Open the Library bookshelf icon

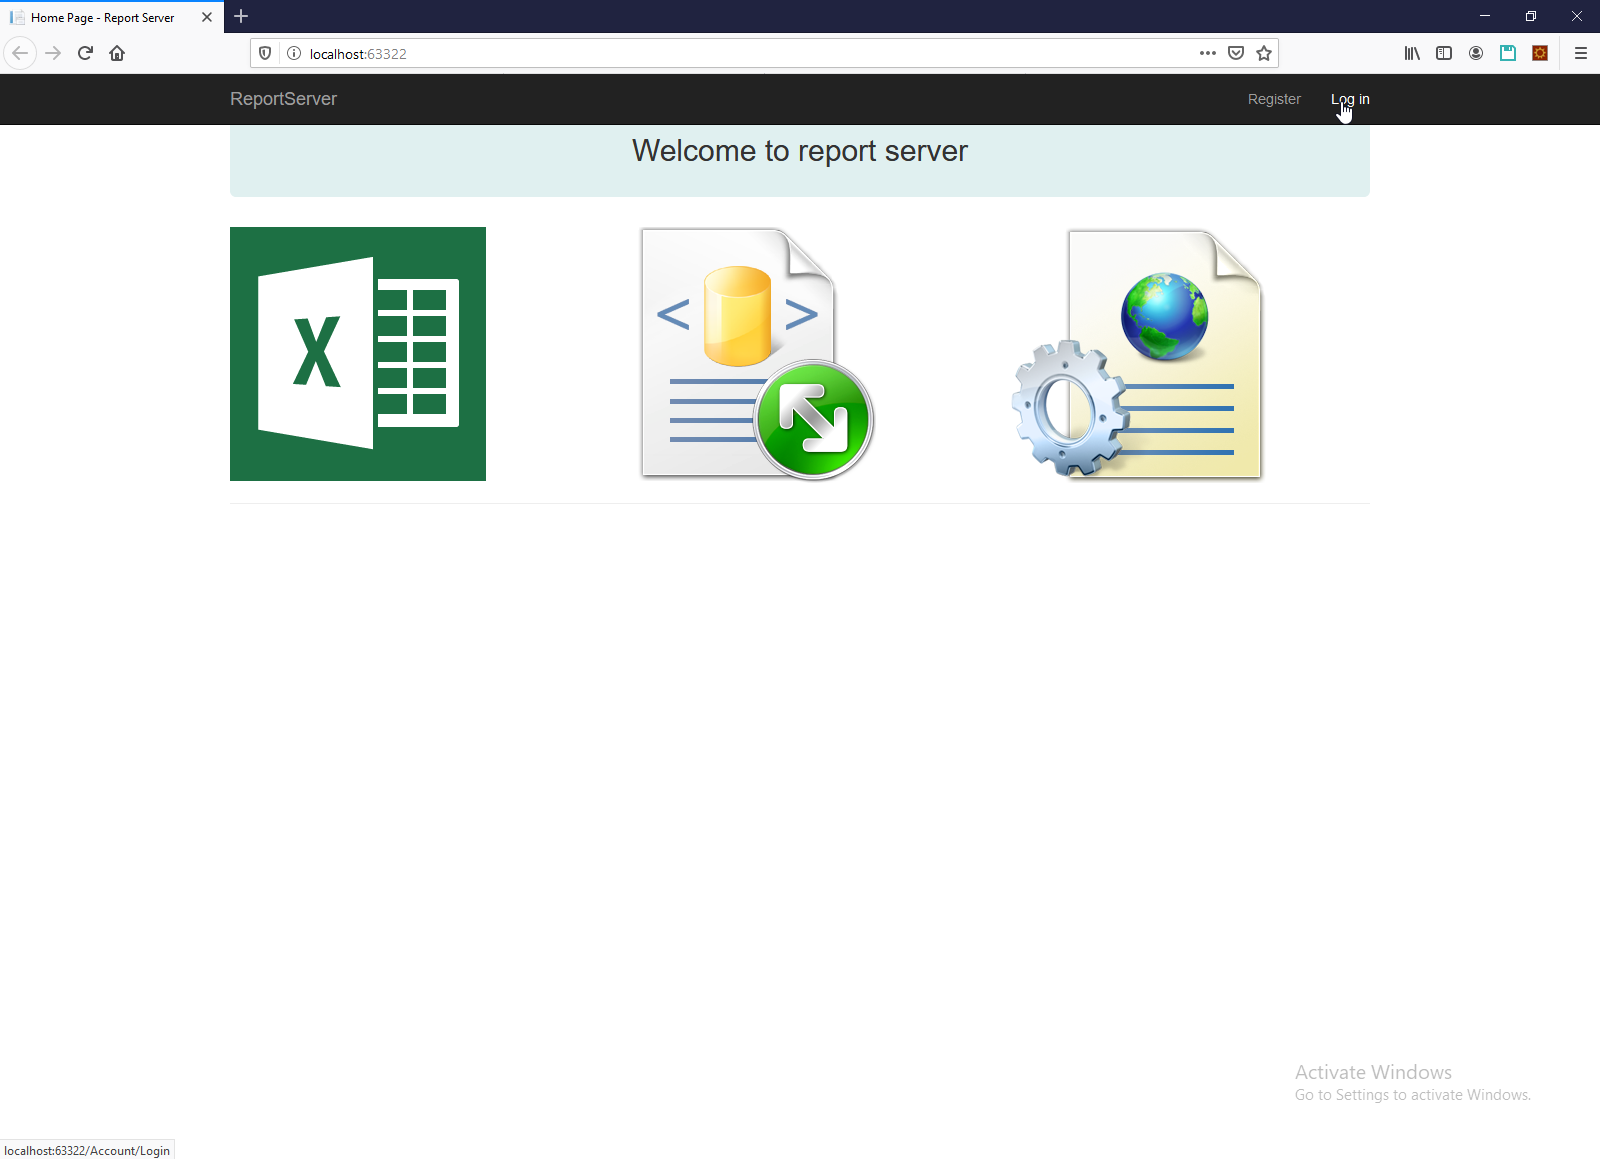pyautogui.click(x=1412, y=53)
